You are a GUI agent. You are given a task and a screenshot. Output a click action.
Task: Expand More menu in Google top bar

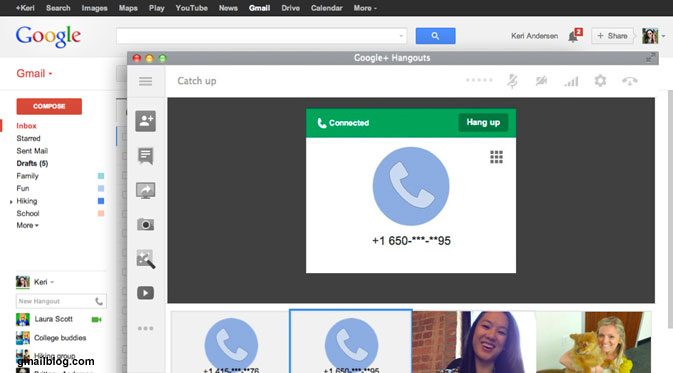[x=365, y=8]
